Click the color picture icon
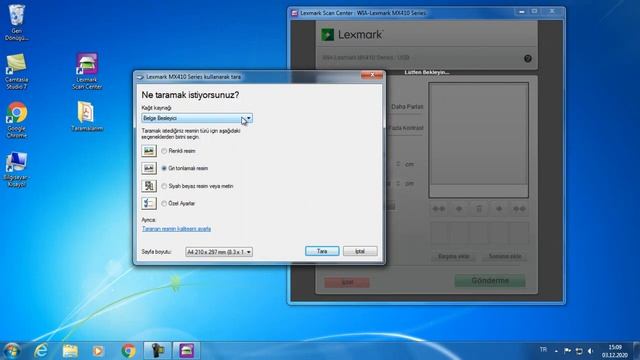 149,151
